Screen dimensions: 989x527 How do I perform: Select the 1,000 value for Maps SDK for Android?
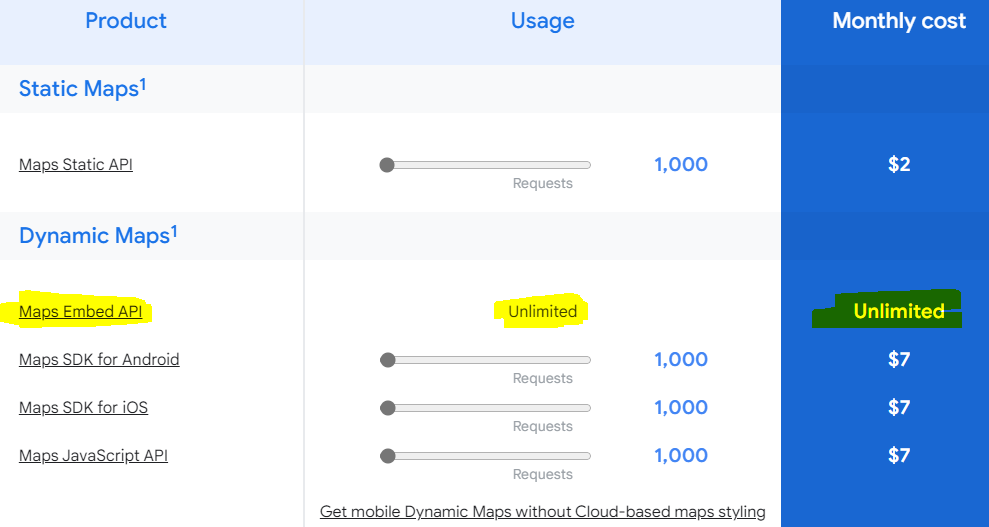click(681, 360)
